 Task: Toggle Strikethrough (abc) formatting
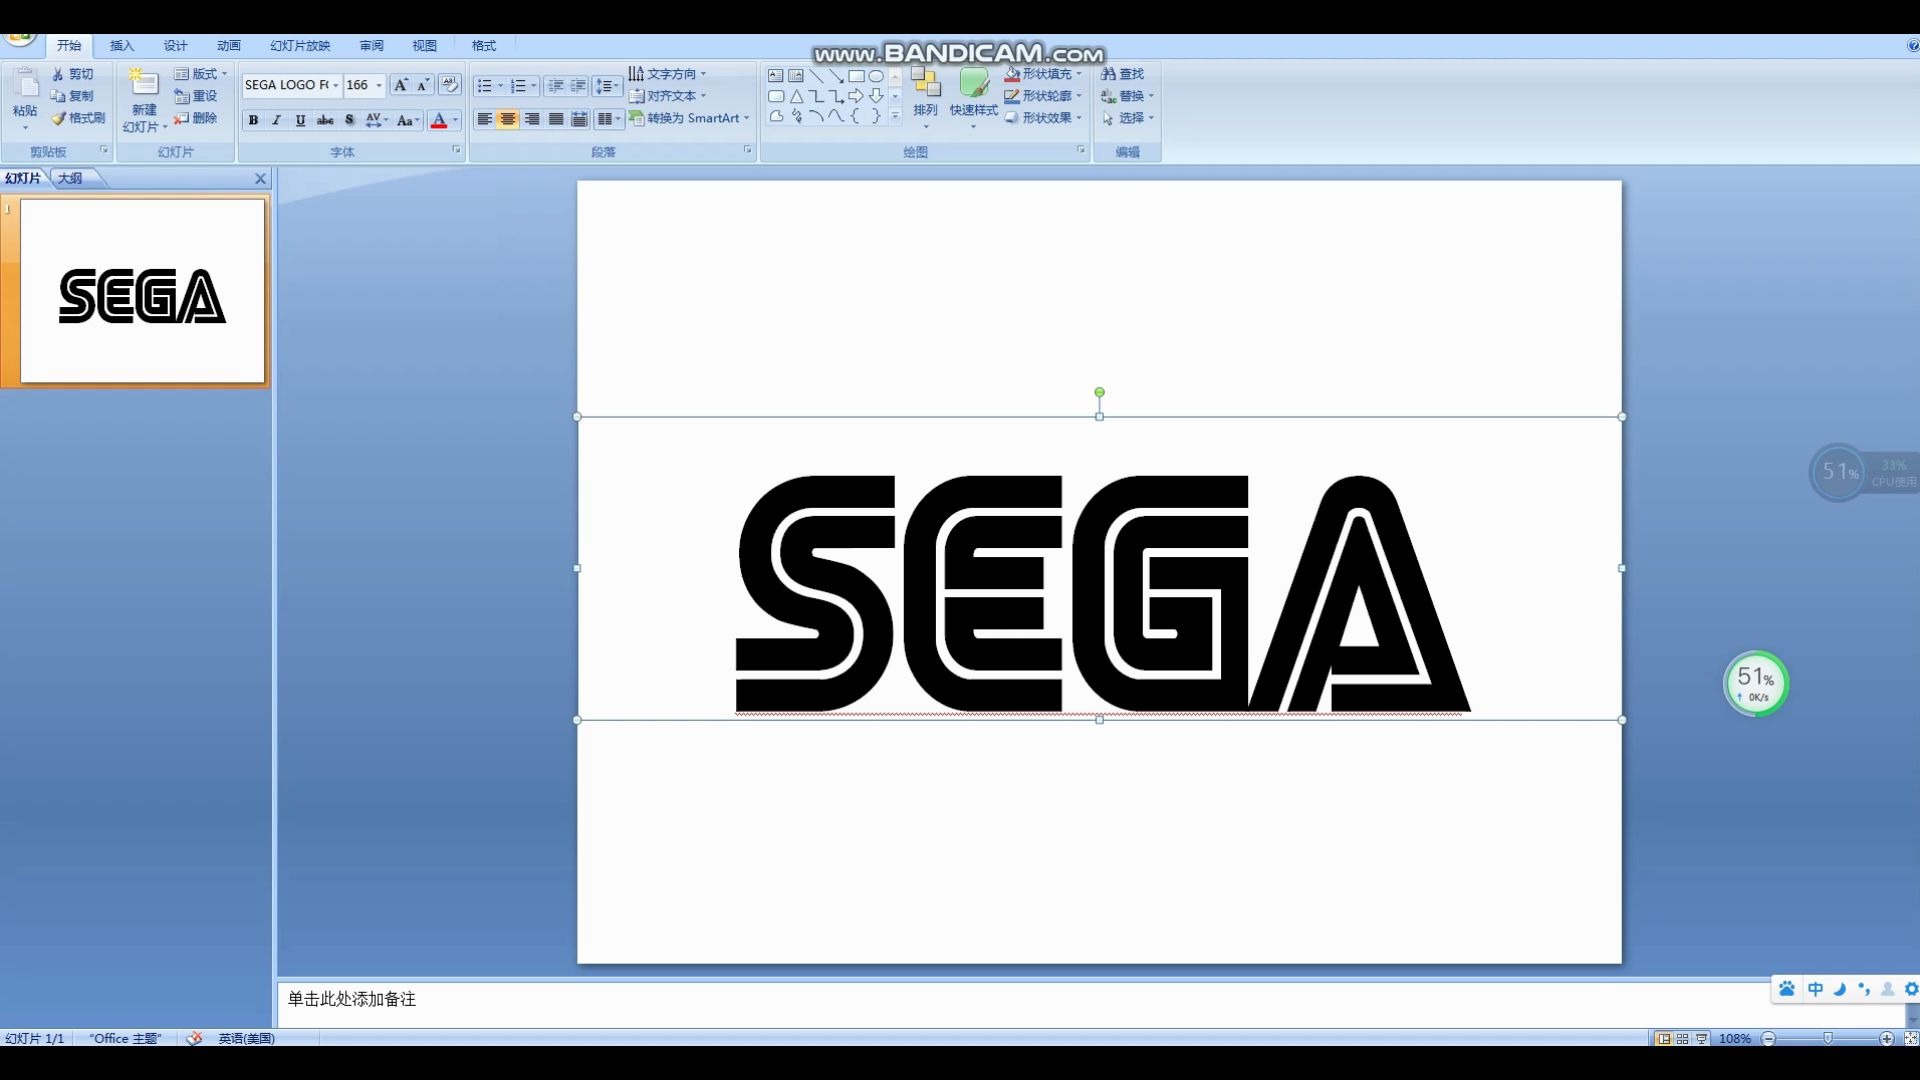click(x=325, y=120)
